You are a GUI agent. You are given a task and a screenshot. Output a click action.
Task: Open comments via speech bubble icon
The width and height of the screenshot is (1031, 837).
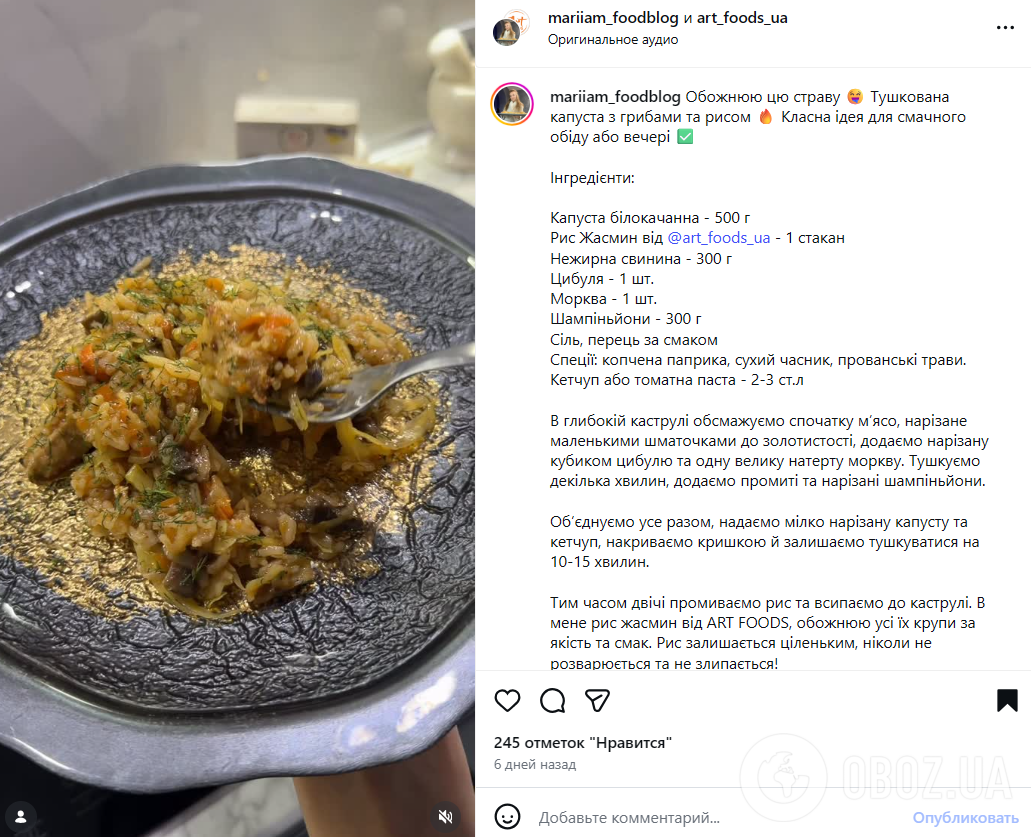(553, 700)
